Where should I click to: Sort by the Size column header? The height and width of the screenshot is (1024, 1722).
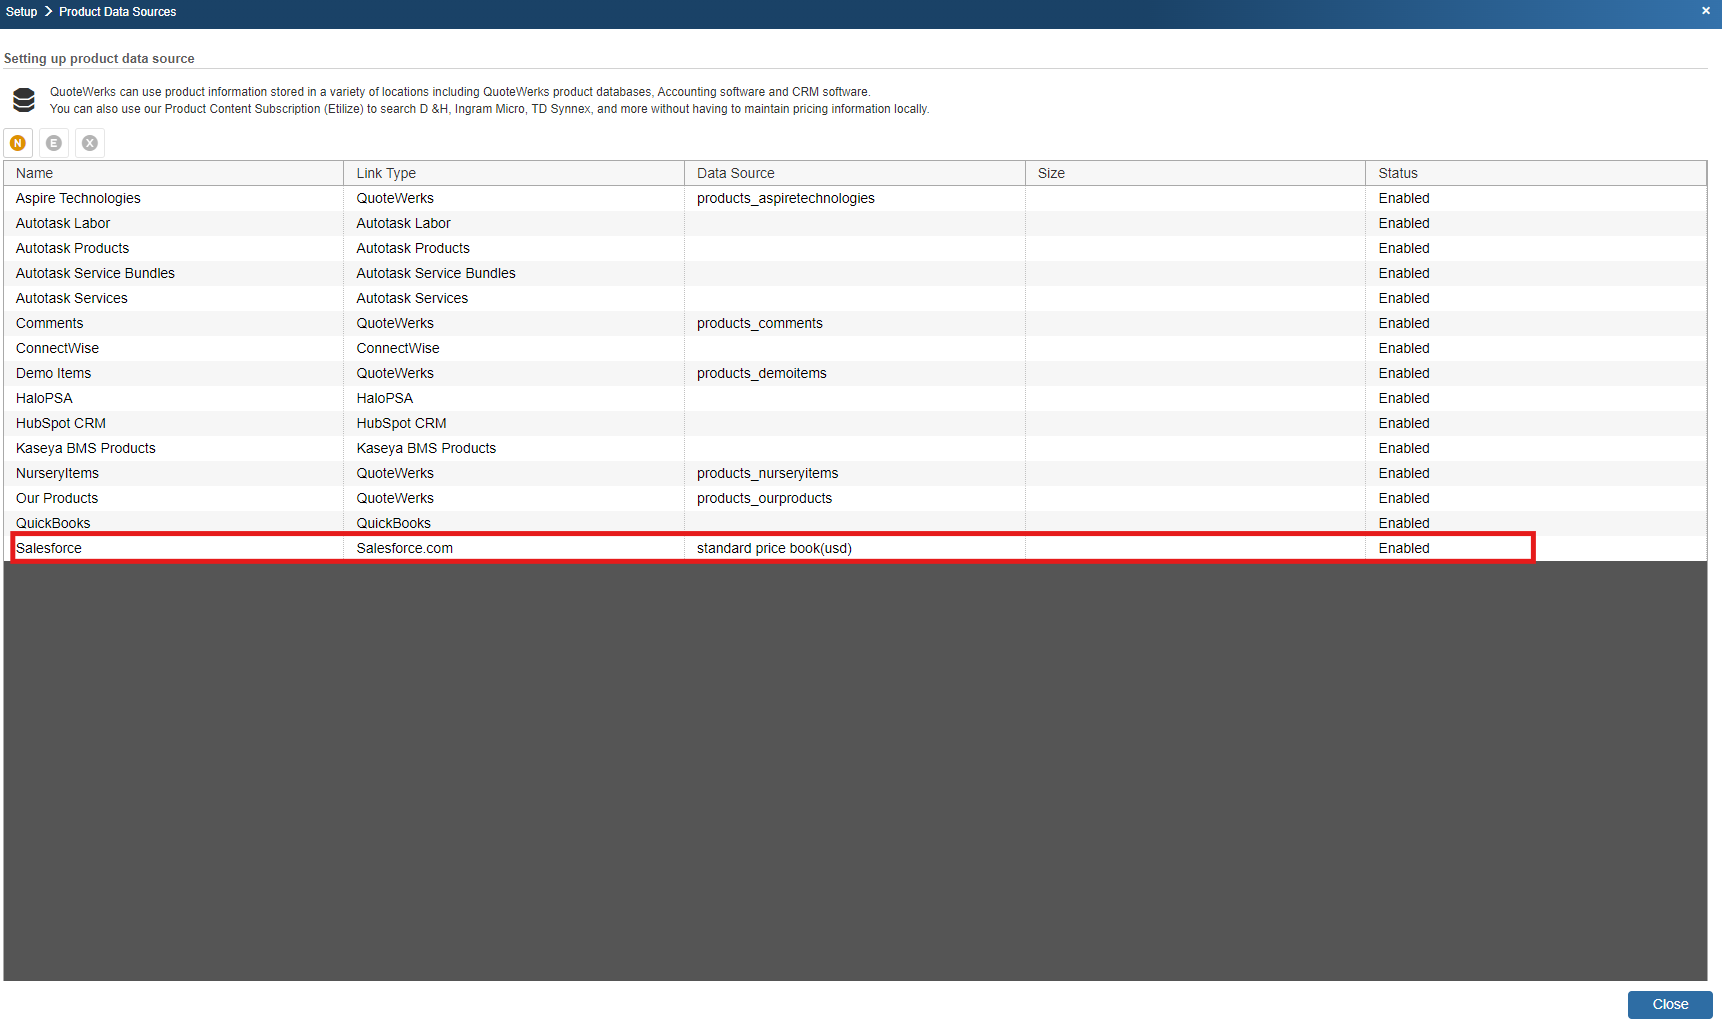tap(1196, 173)
